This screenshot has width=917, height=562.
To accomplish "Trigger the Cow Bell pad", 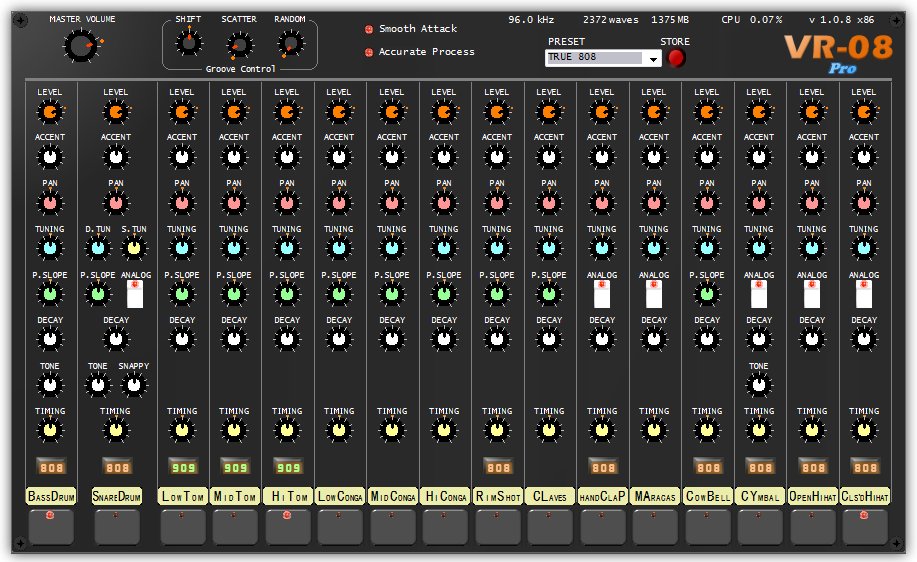I will tap(708, 526).
